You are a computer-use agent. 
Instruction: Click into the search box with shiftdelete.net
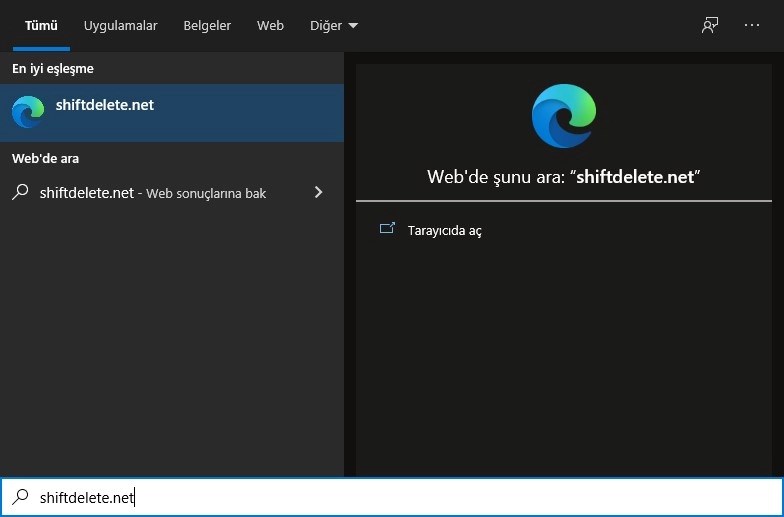392,497
